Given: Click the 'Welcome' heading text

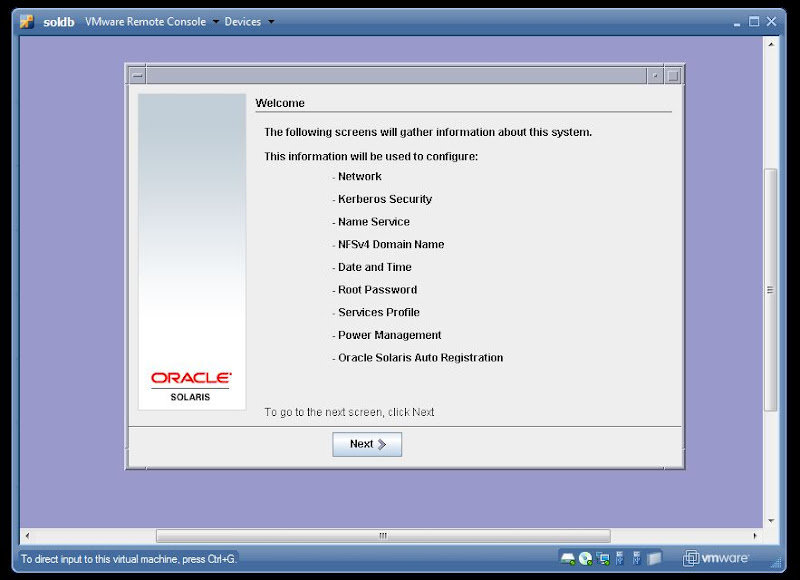Looking at the screenshot, I should click(x=280, y=103).
